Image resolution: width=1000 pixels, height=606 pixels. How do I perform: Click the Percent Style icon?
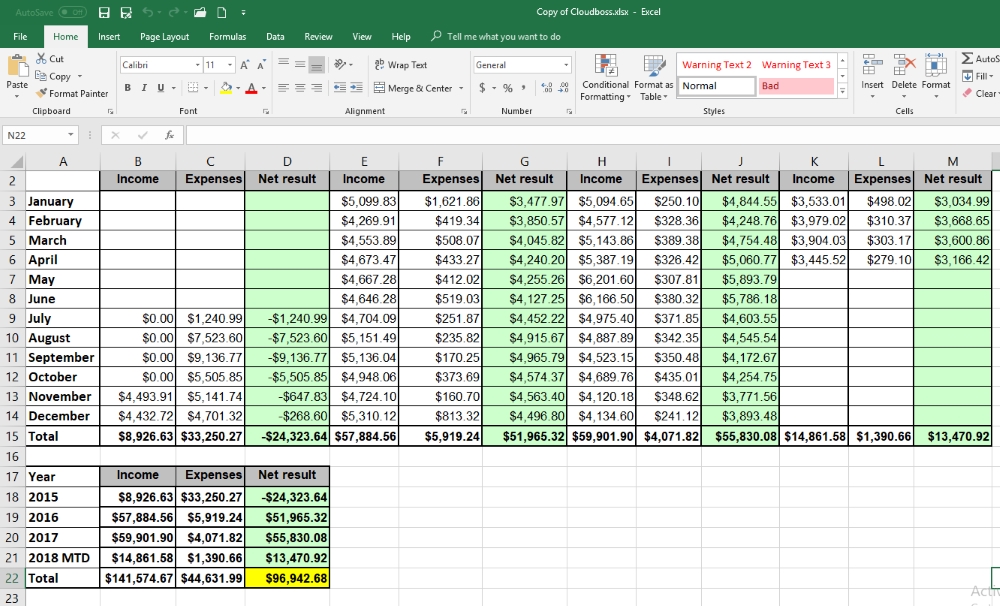[x=508, y=88]
